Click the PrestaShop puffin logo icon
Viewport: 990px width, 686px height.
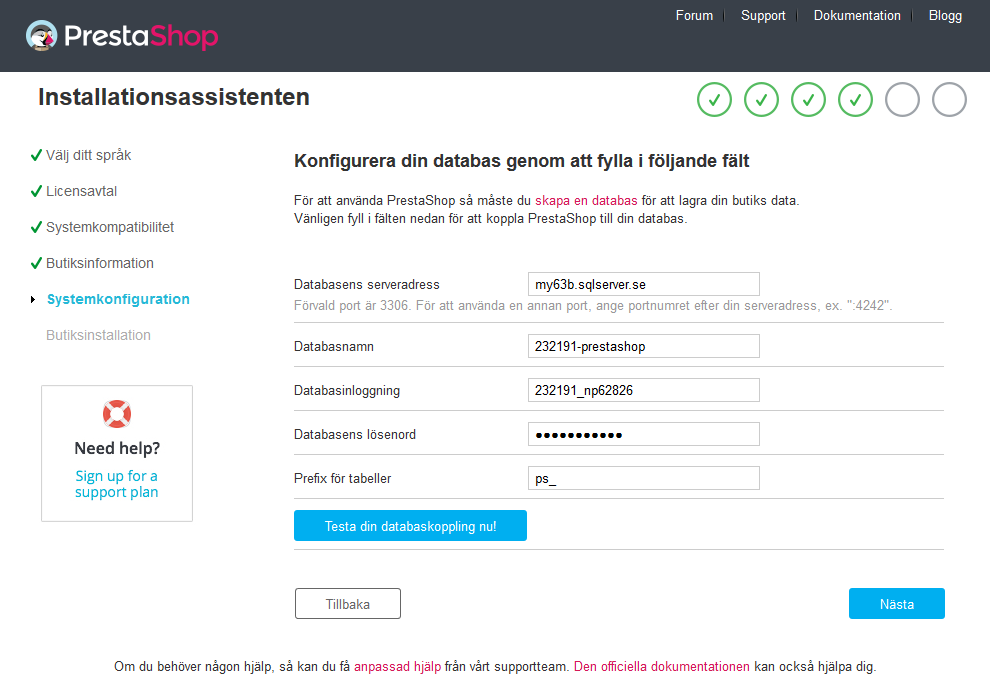tap(42, 35)
